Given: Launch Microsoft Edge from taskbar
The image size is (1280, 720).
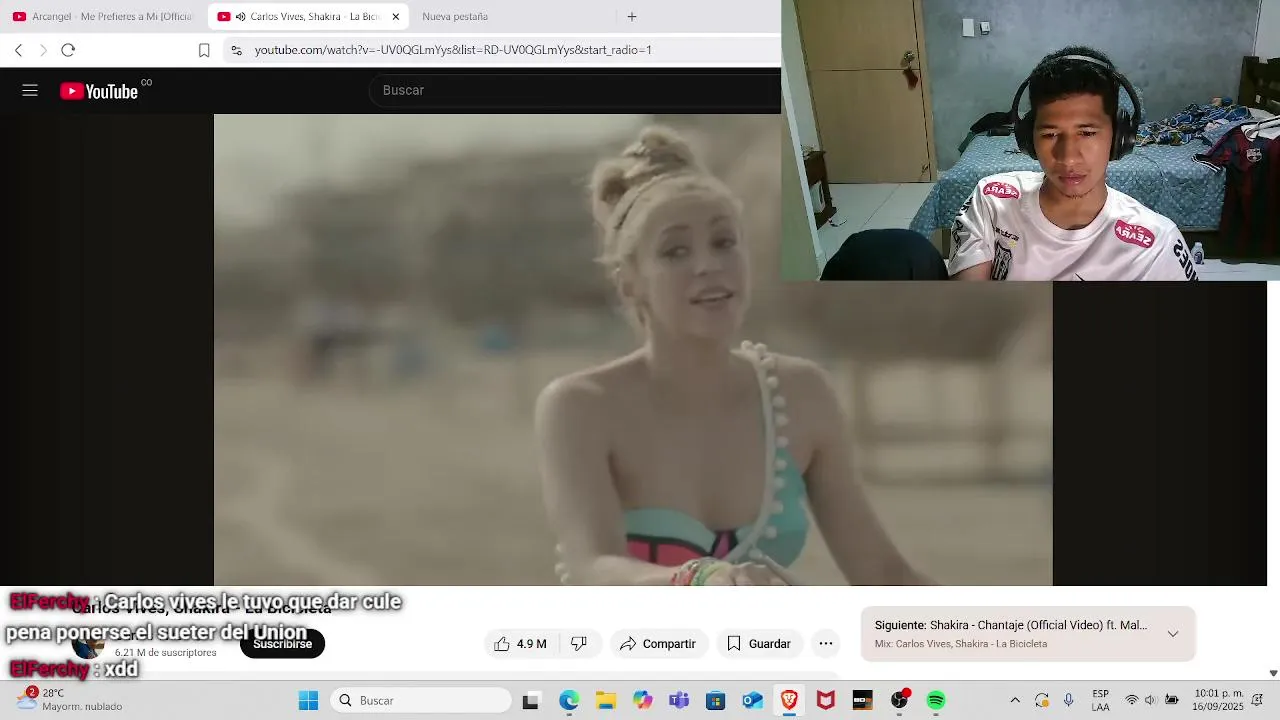Looking at the screenshot, I should [x=569, y=700].
